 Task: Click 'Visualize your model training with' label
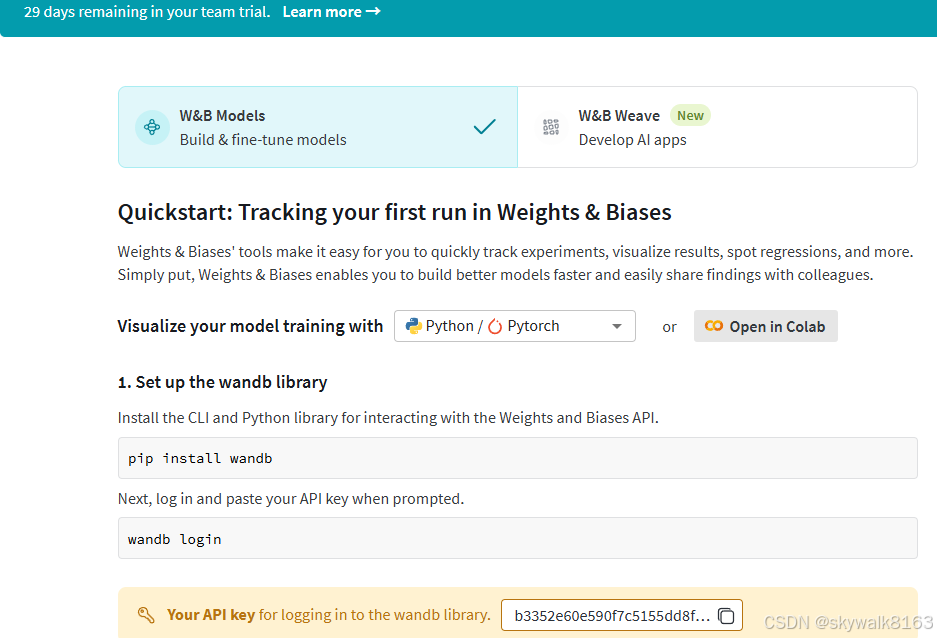[250, 326]
